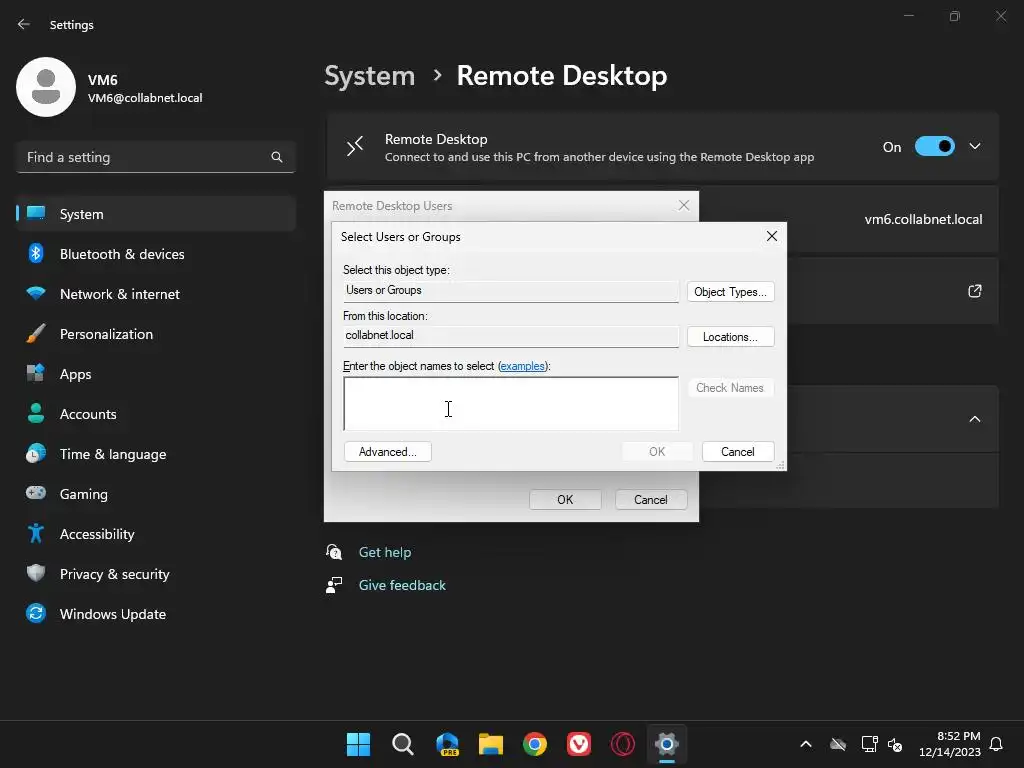Click the VM6 profile avatar
This screenshot has width=1024, height=768.
point(46,87)
